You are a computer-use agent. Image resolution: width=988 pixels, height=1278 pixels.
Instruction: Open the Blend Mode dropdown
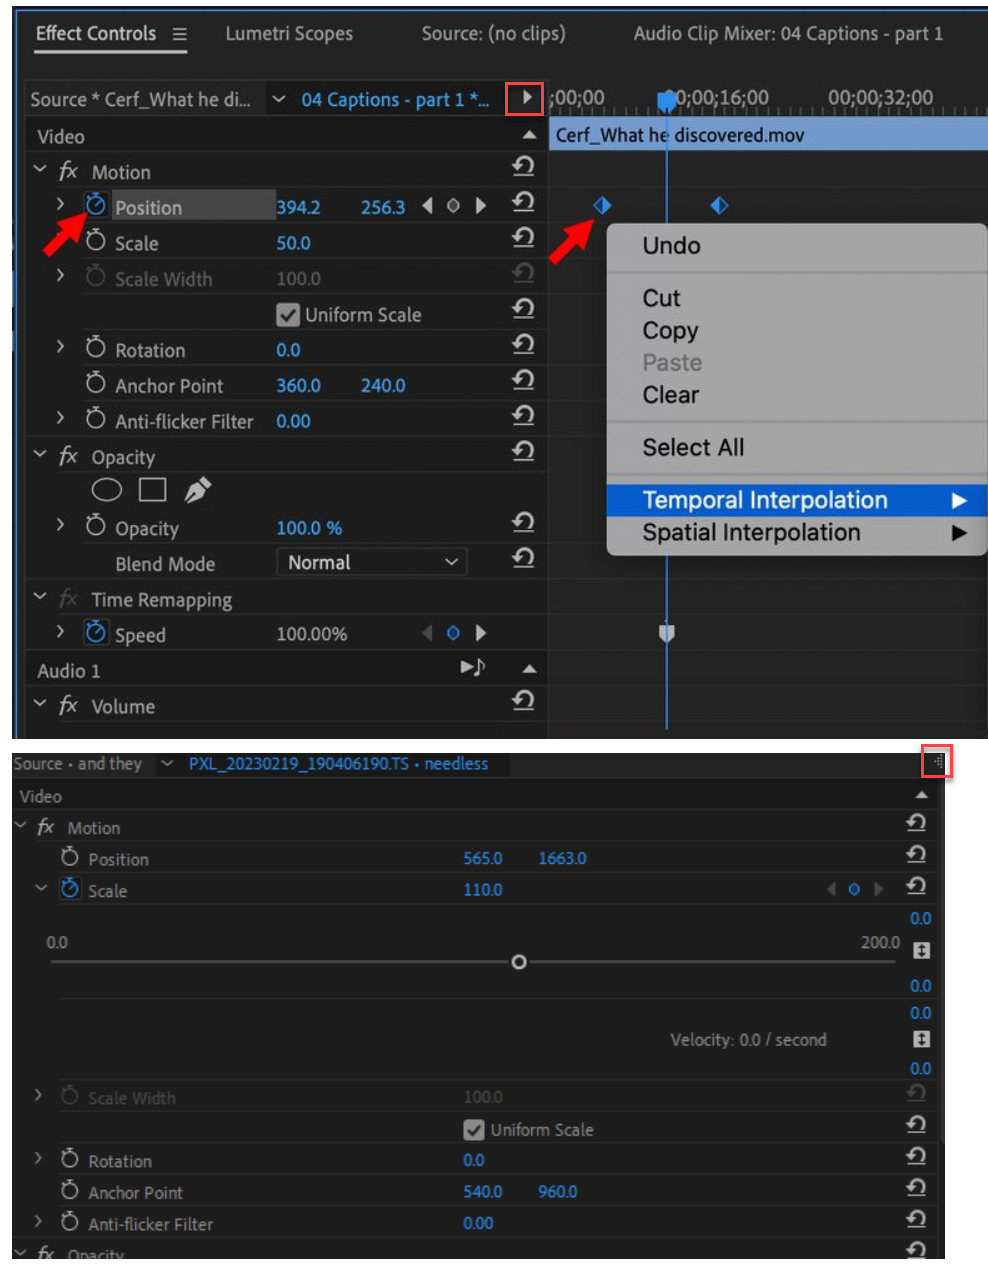pos(371,562)
